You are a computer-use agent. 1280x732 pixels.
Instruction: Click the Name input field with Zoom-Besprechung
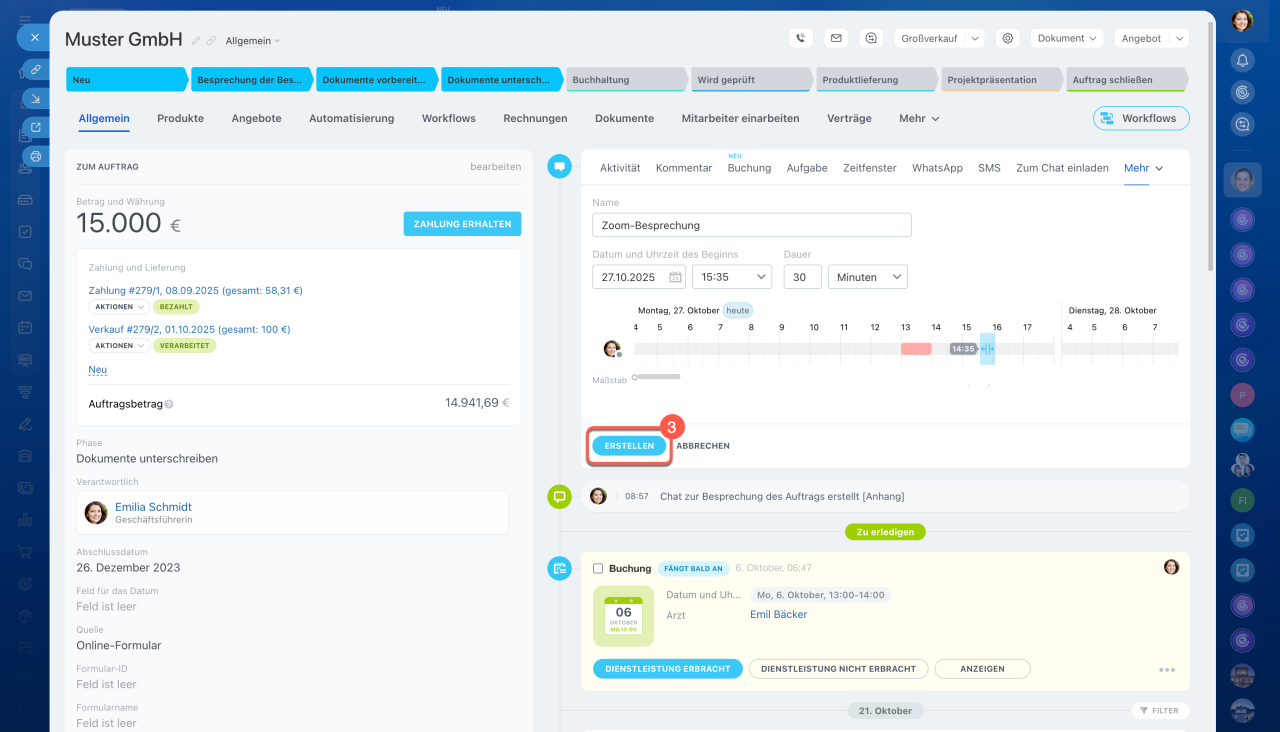pyautogui.click(x=751, y=225)
